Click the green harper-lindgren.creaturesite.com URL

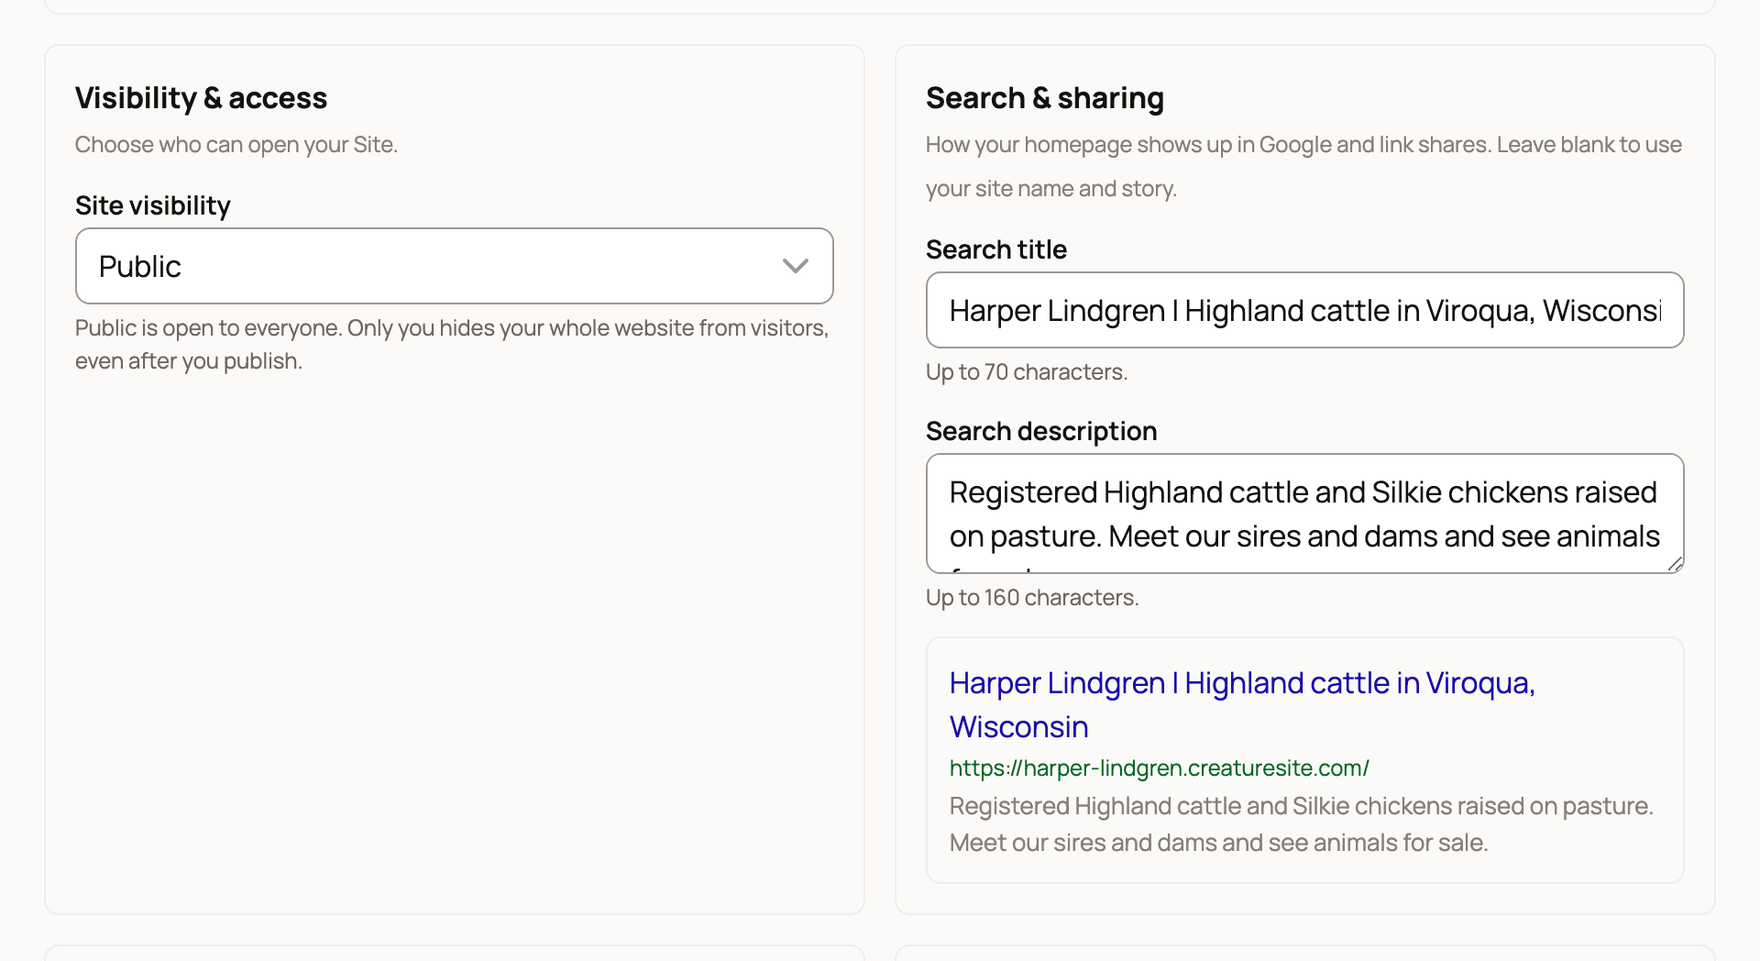[x=1159, y=768]
